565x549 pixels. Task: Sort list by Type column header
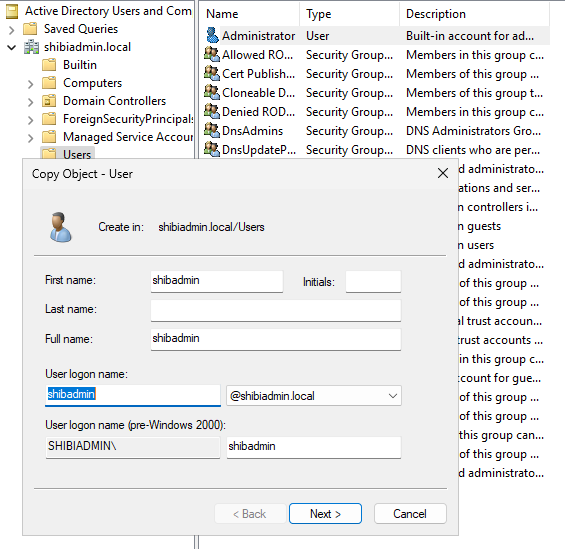coord(349,14)
